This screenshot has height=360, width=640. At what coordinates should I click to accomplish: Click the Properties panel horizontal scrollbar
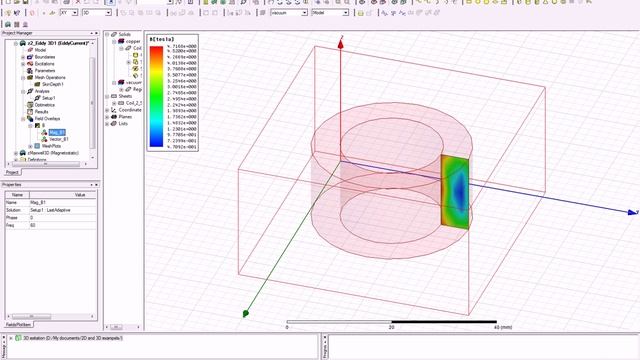[x=31, y=316]
